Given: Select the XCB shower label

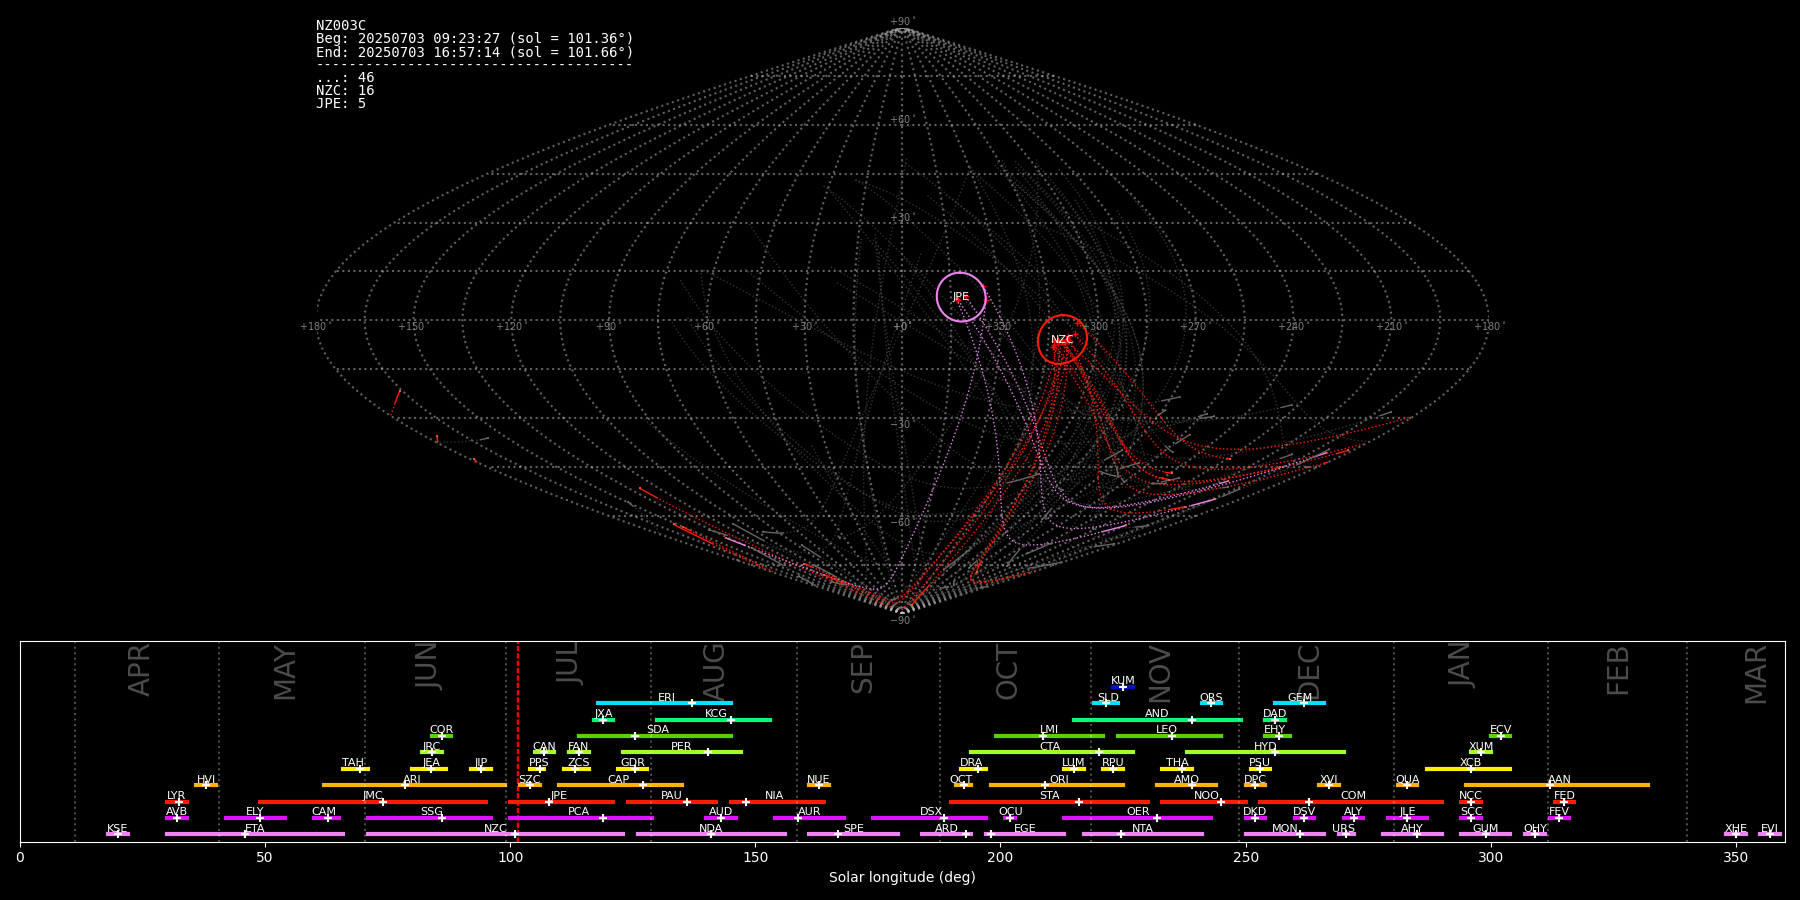Looking at the screenshot, I should [x=1471, y=763].
